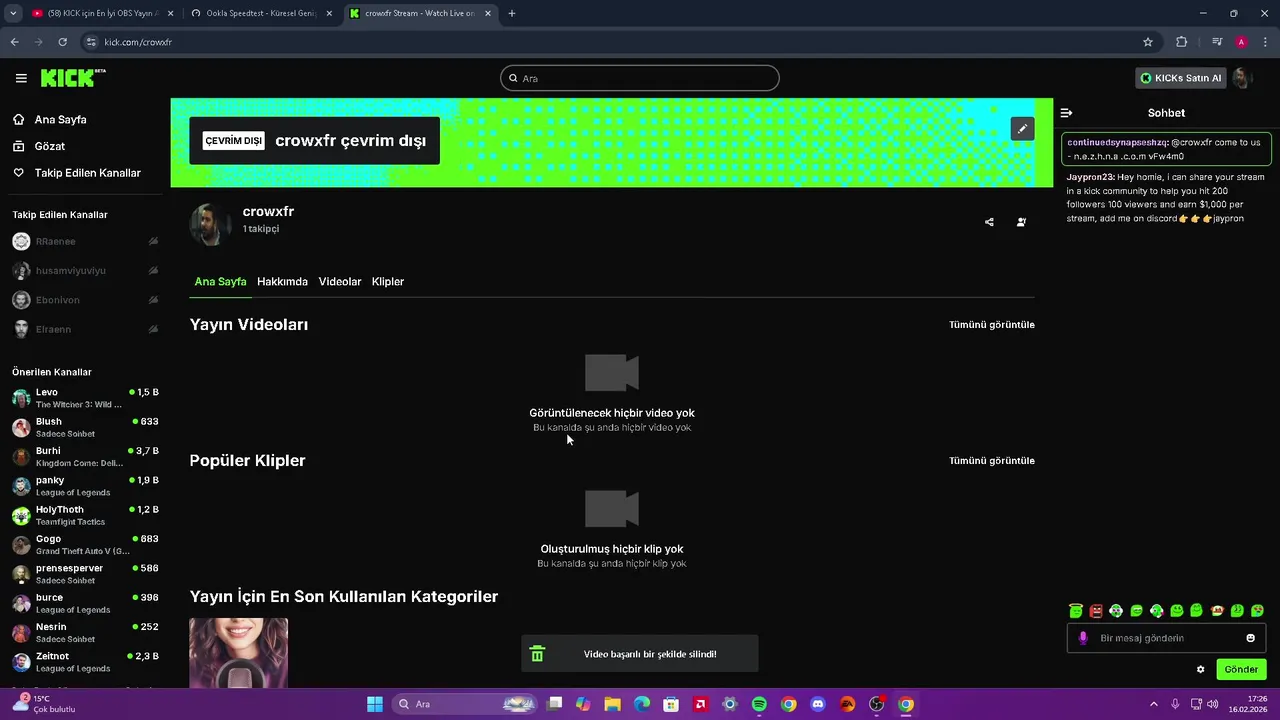Open followed channel Ebonivon
Image resolution: width=1280 pixels, height=720 pixels.
click(x=85, y=300)
